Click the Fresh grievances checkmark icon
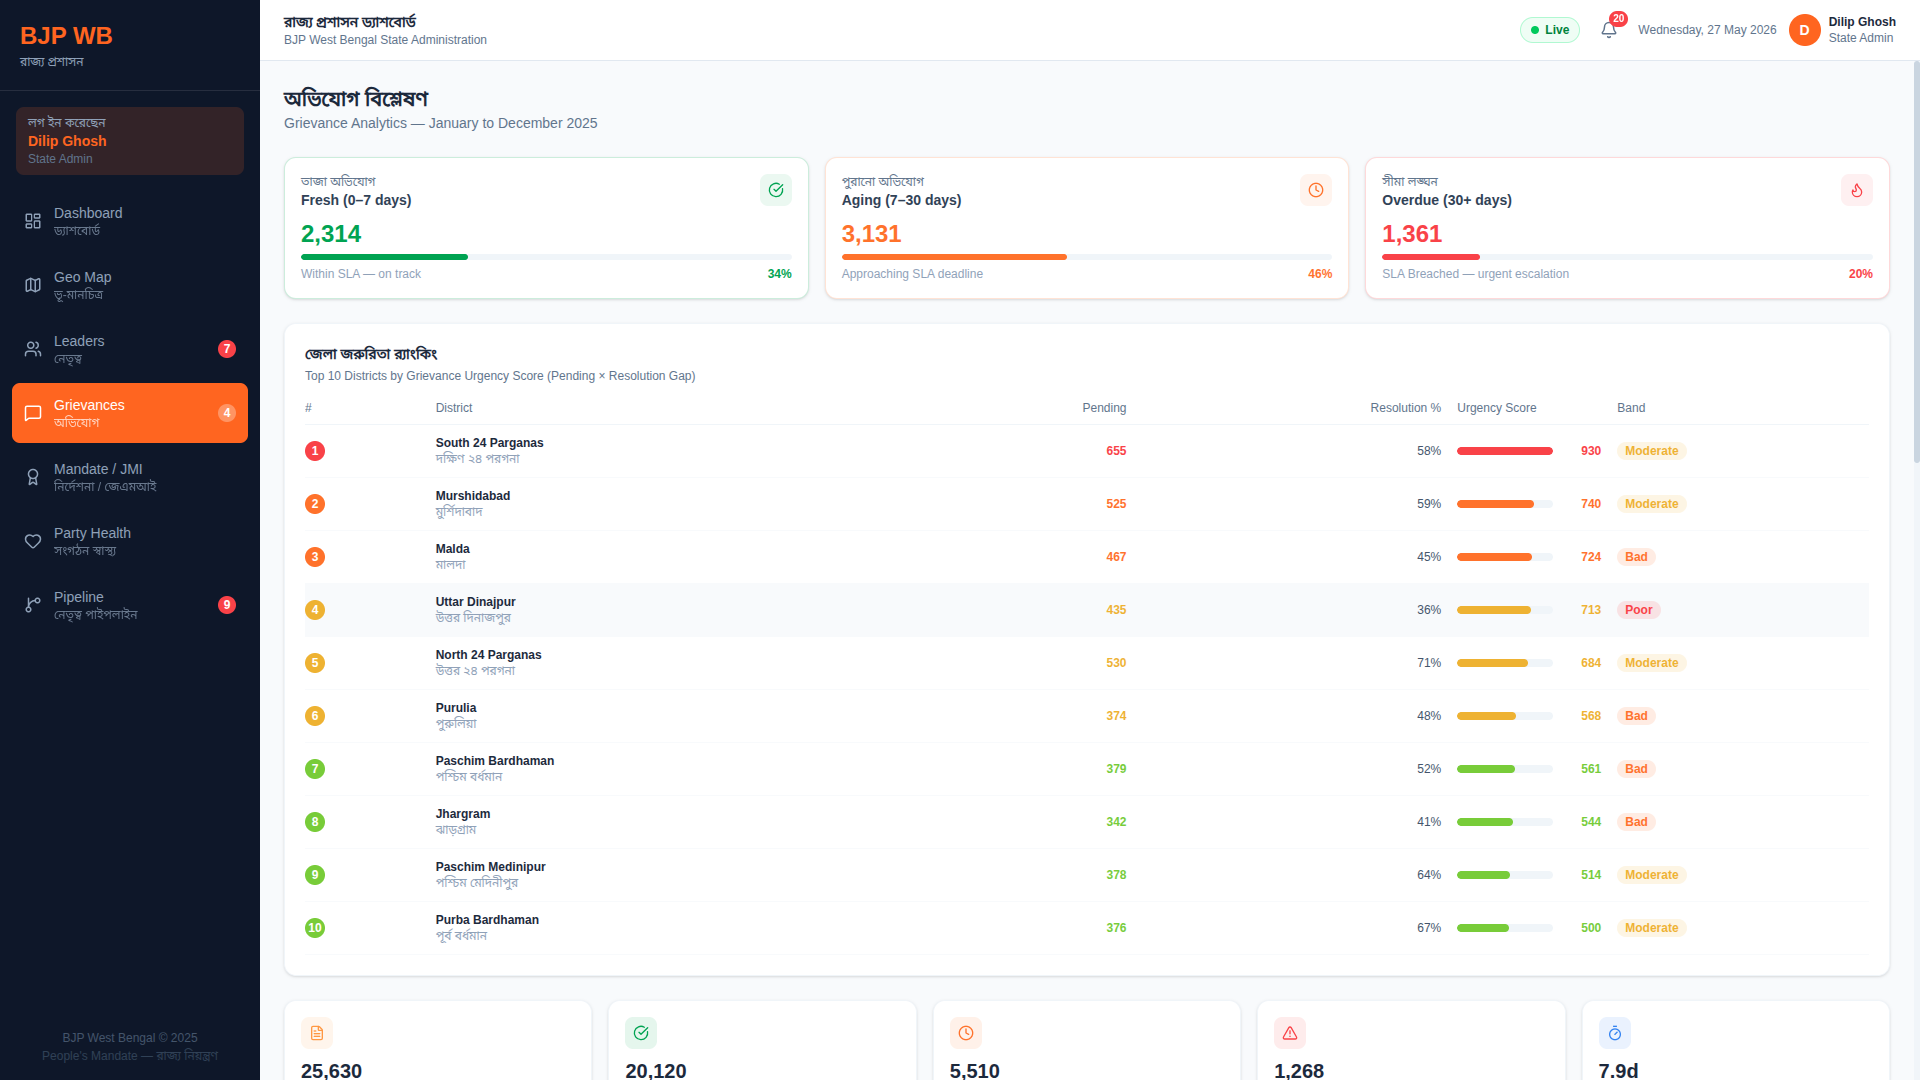 pyautogui.click(x=776, y=190)
